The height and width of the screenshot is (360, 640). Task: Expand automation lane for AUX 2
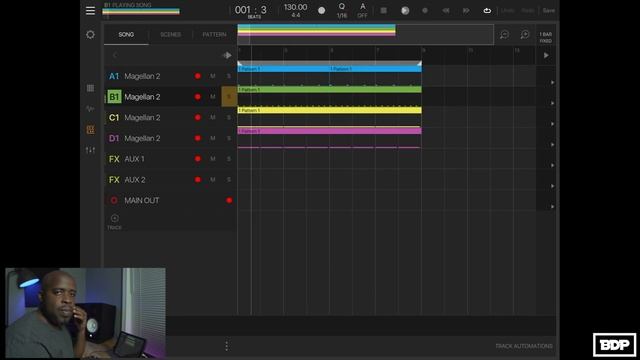click(552, 186)
